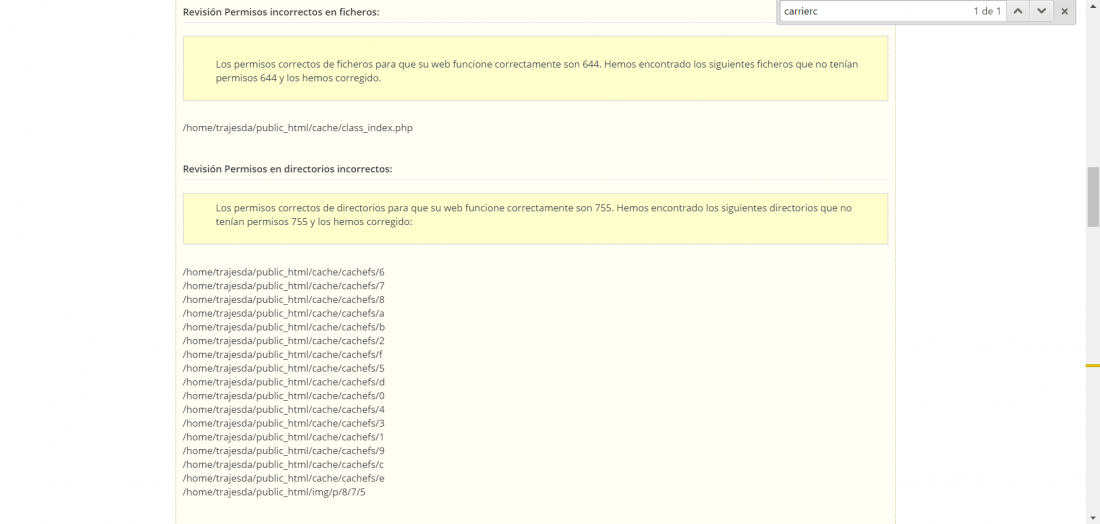Select path ending 'cachefs/4'
1100x524 pixels.
click(283, 410)
